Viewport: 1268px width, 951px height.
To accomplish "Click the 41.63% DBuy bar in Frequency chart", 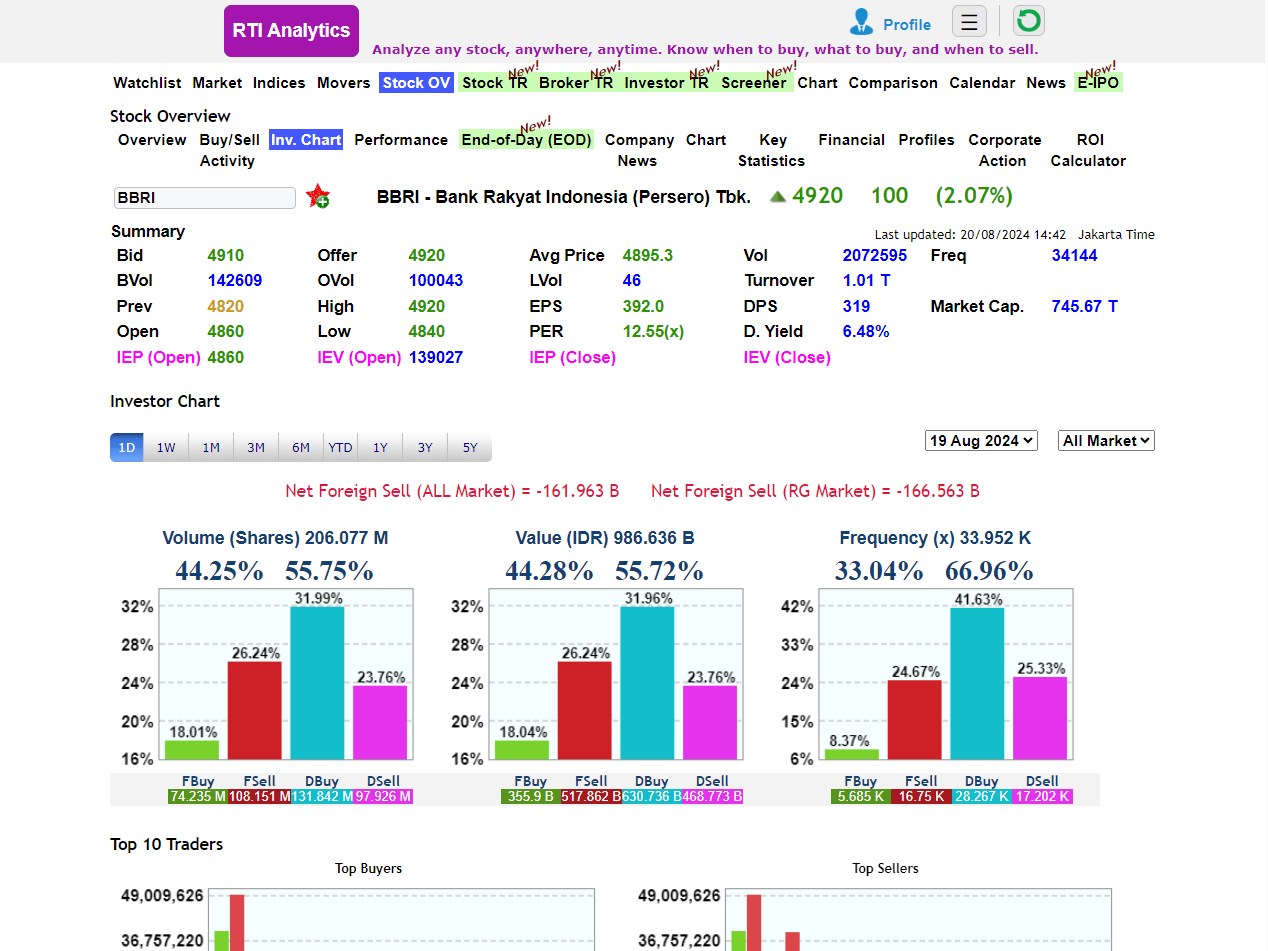I will (x=977, y=683).
